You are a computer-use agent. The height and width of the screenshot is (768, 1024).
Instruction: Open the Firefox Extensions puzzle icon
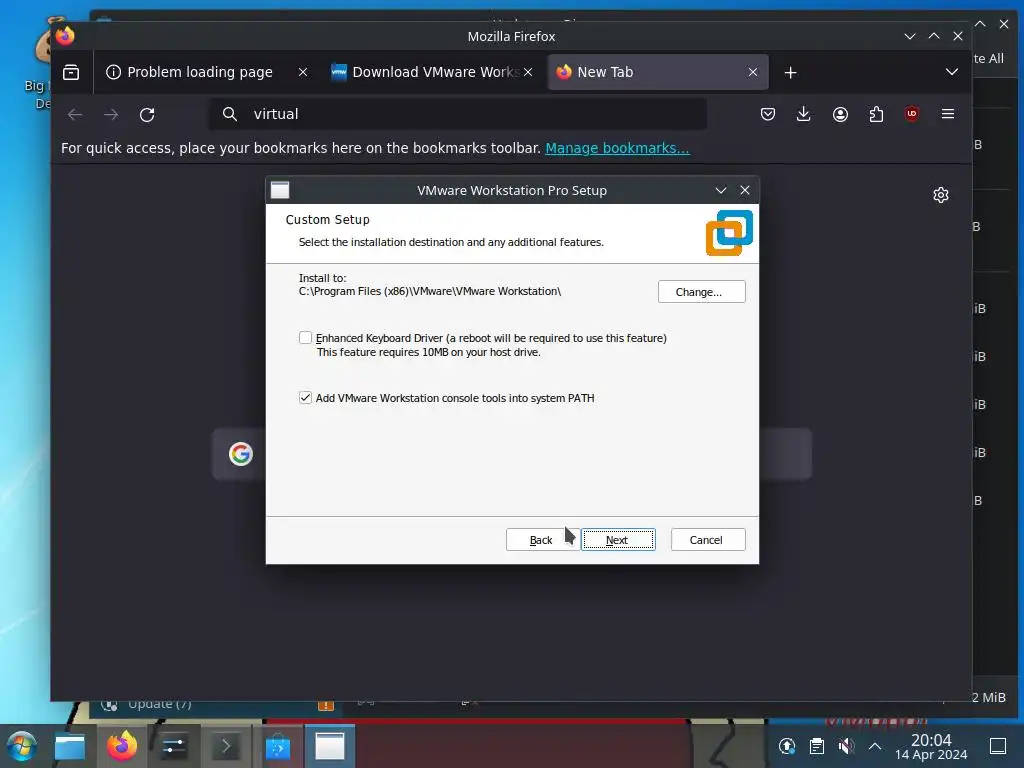click(876, 114)
